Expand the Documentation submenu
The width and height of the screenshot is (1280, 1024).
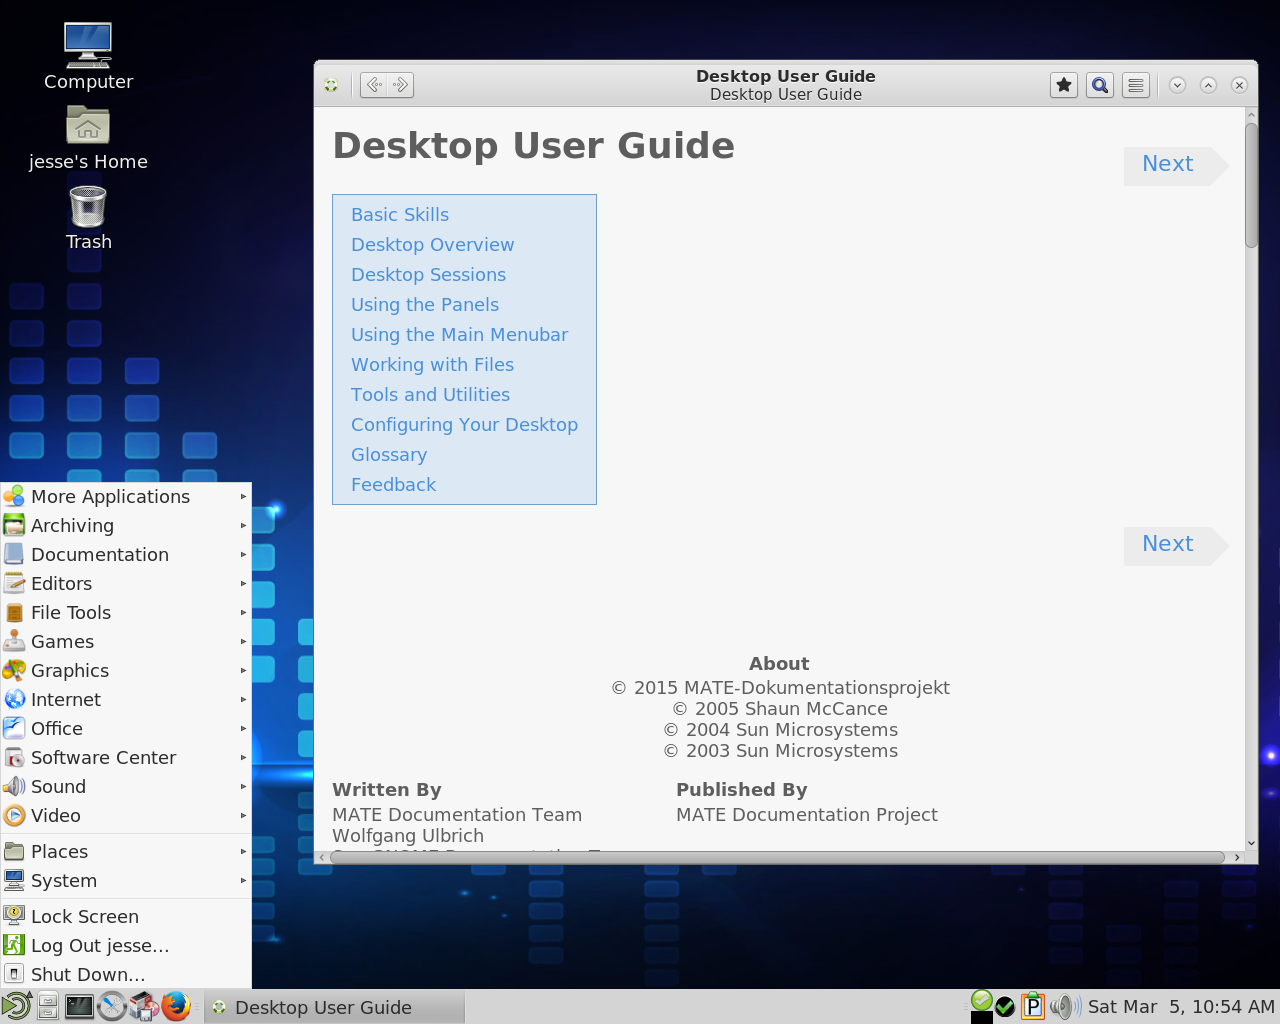coord(126,554)
